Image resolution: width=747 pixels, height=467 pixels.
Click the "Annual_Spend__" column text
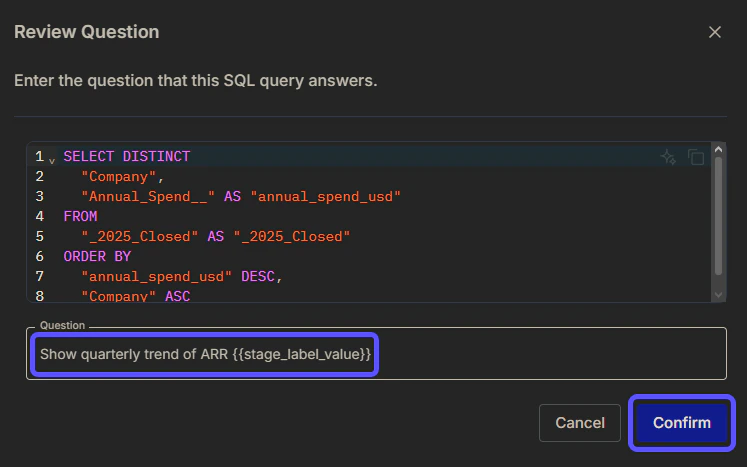tap(148, 196)
